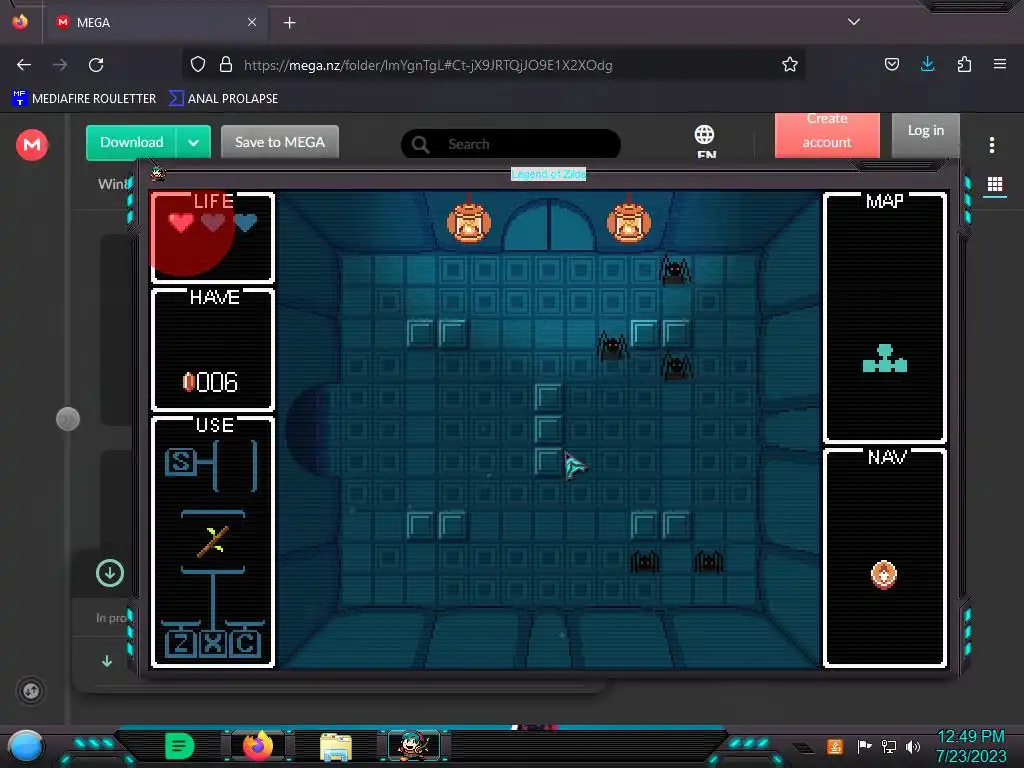Click the right orange lantern in game
The width and height of the screenshot is (1024, 768).
tap(629, 223)
